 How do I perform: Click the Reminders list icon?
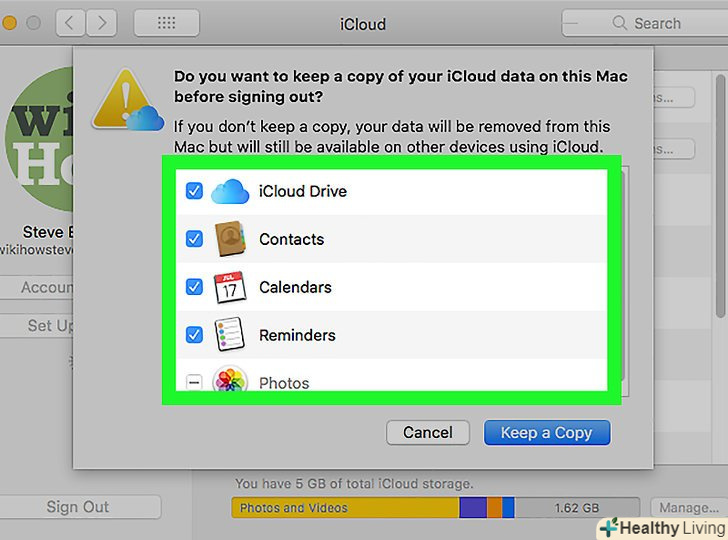click(x=230, y=335)
